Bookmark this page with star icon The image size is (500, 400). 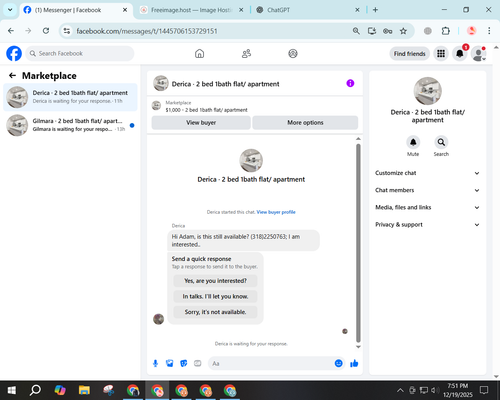pyautogui.click(x=403, y=31)
